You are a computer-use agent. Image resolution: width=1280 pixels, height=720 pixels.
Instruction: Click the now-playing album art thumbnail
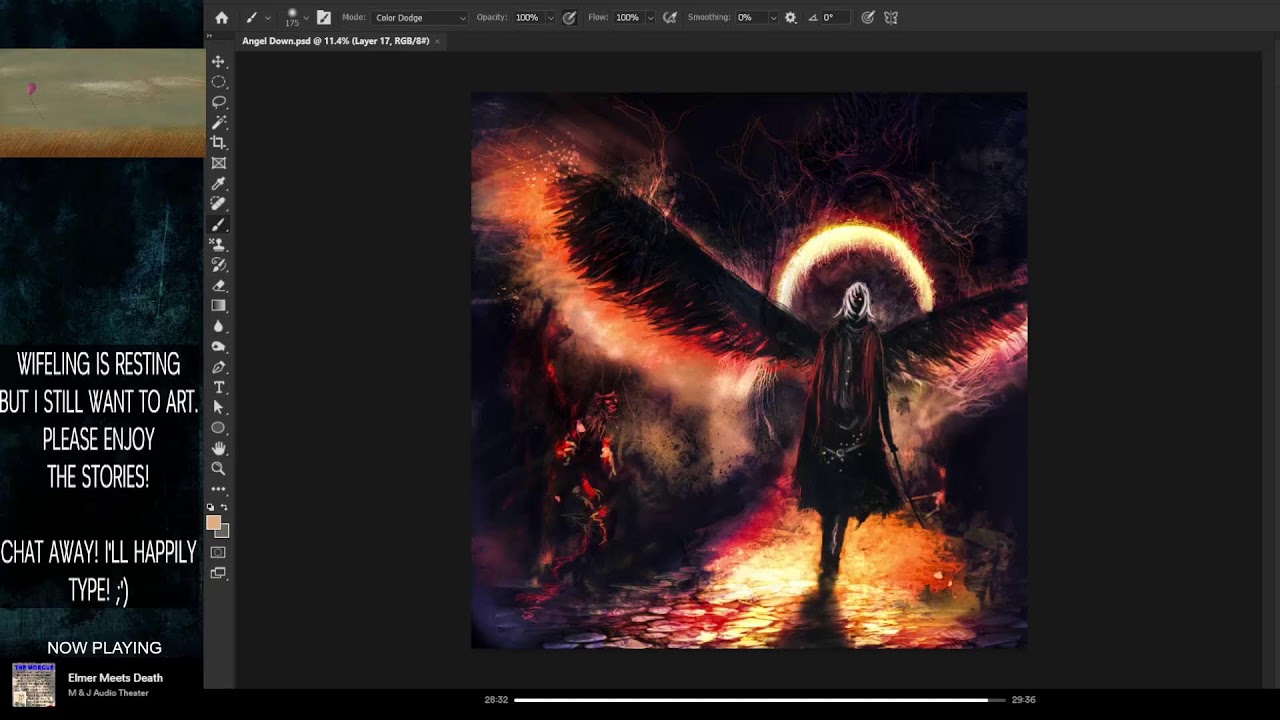(33, 685)
